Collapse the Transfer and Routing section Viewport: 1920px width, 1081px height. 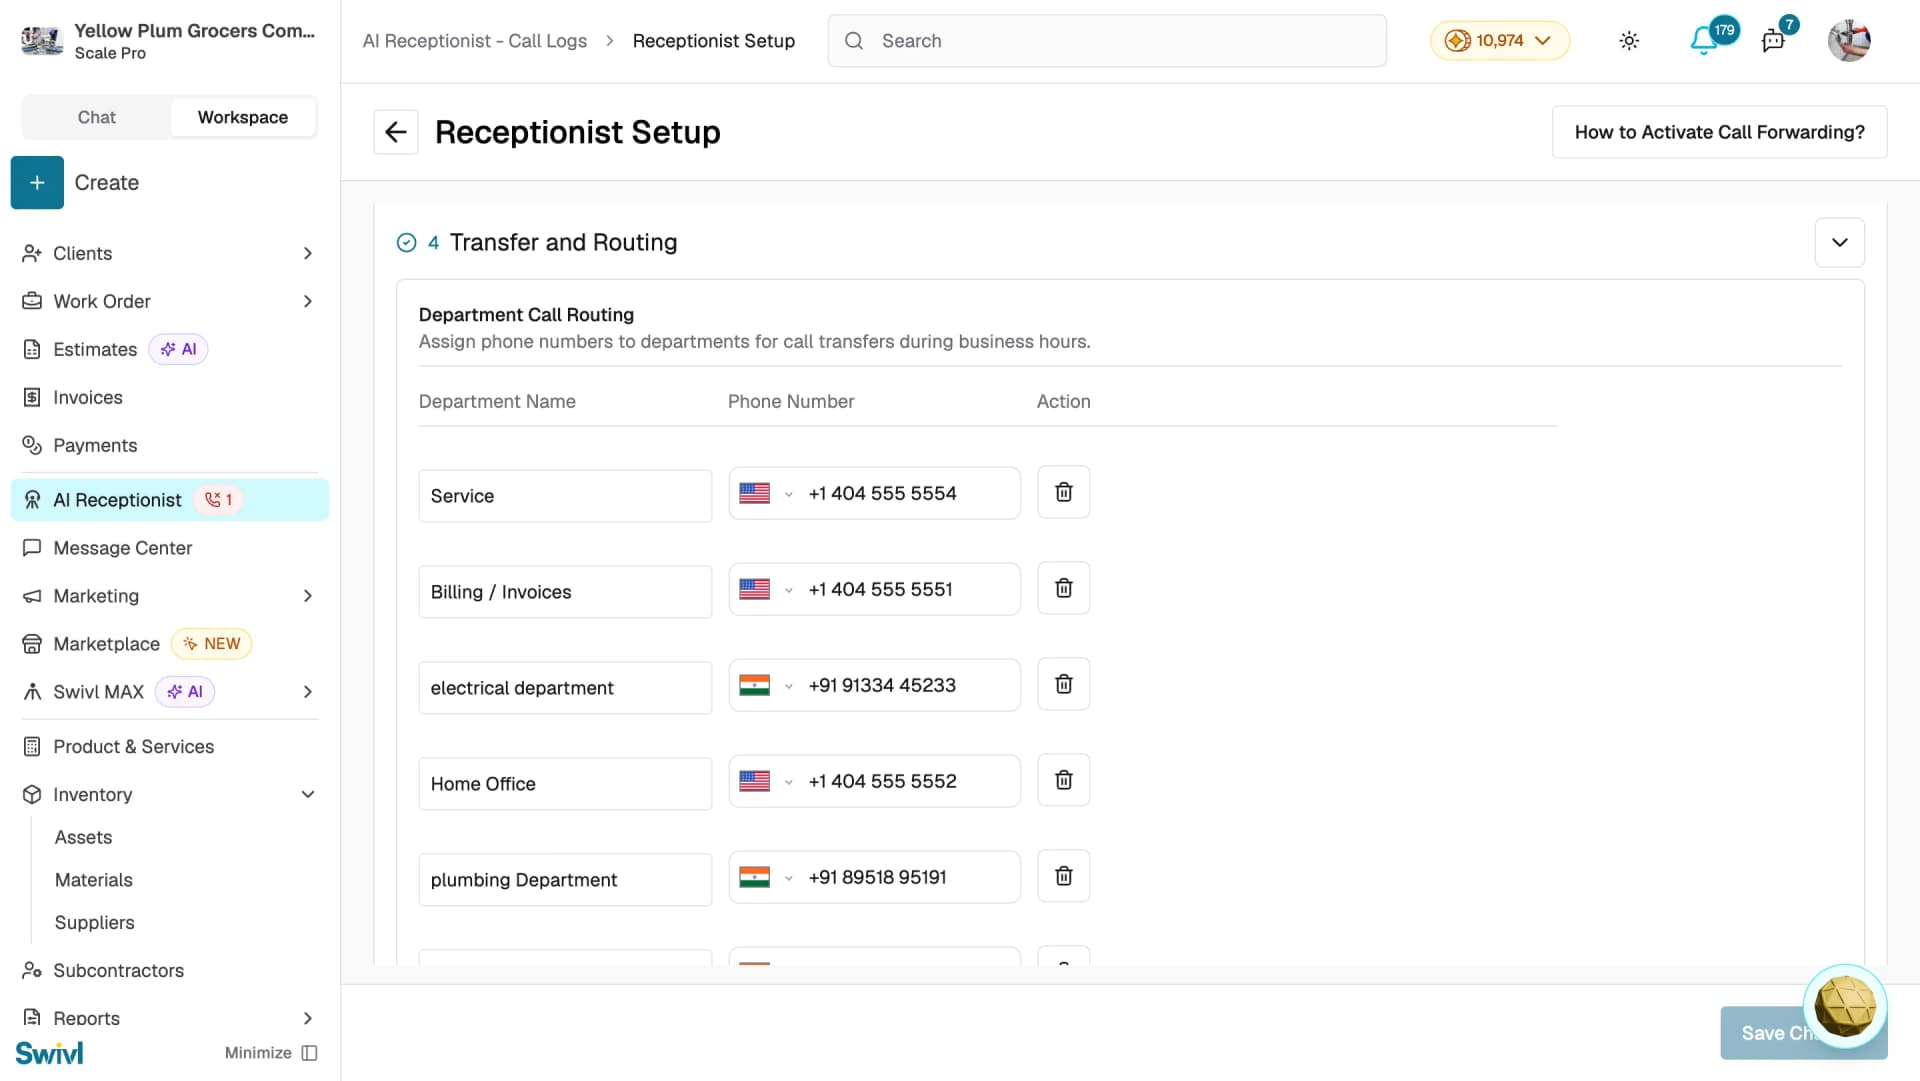pos(1839,243)
